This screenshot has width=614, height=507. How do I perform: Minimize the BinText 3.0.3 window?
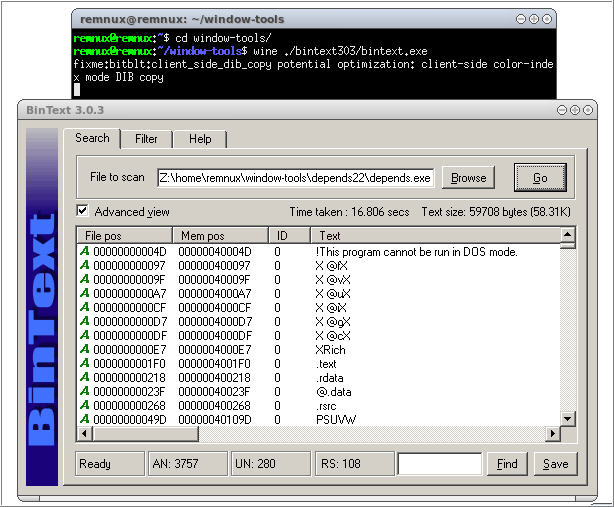point(562,110)
